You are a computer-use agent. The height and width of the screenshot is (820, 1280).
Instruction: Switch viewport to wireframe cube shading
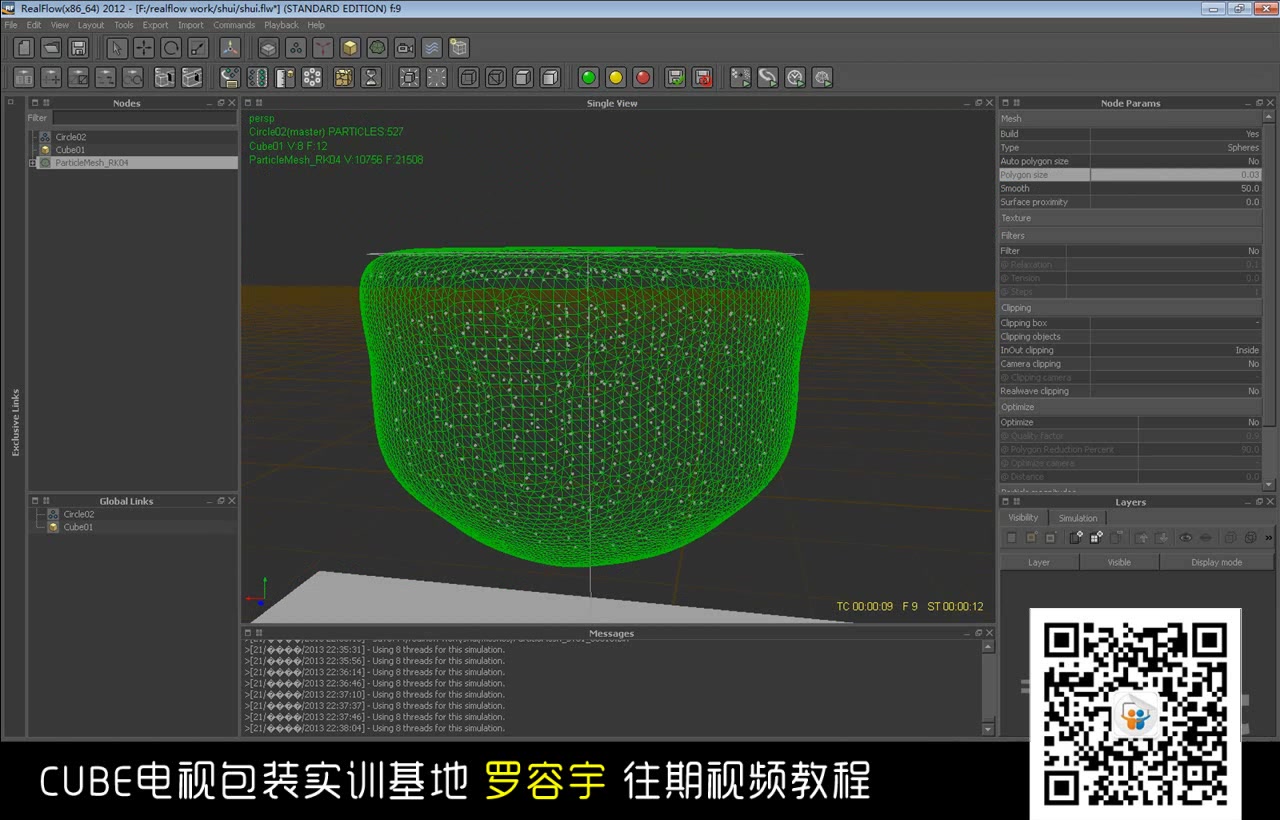click(x=468, y=78)
